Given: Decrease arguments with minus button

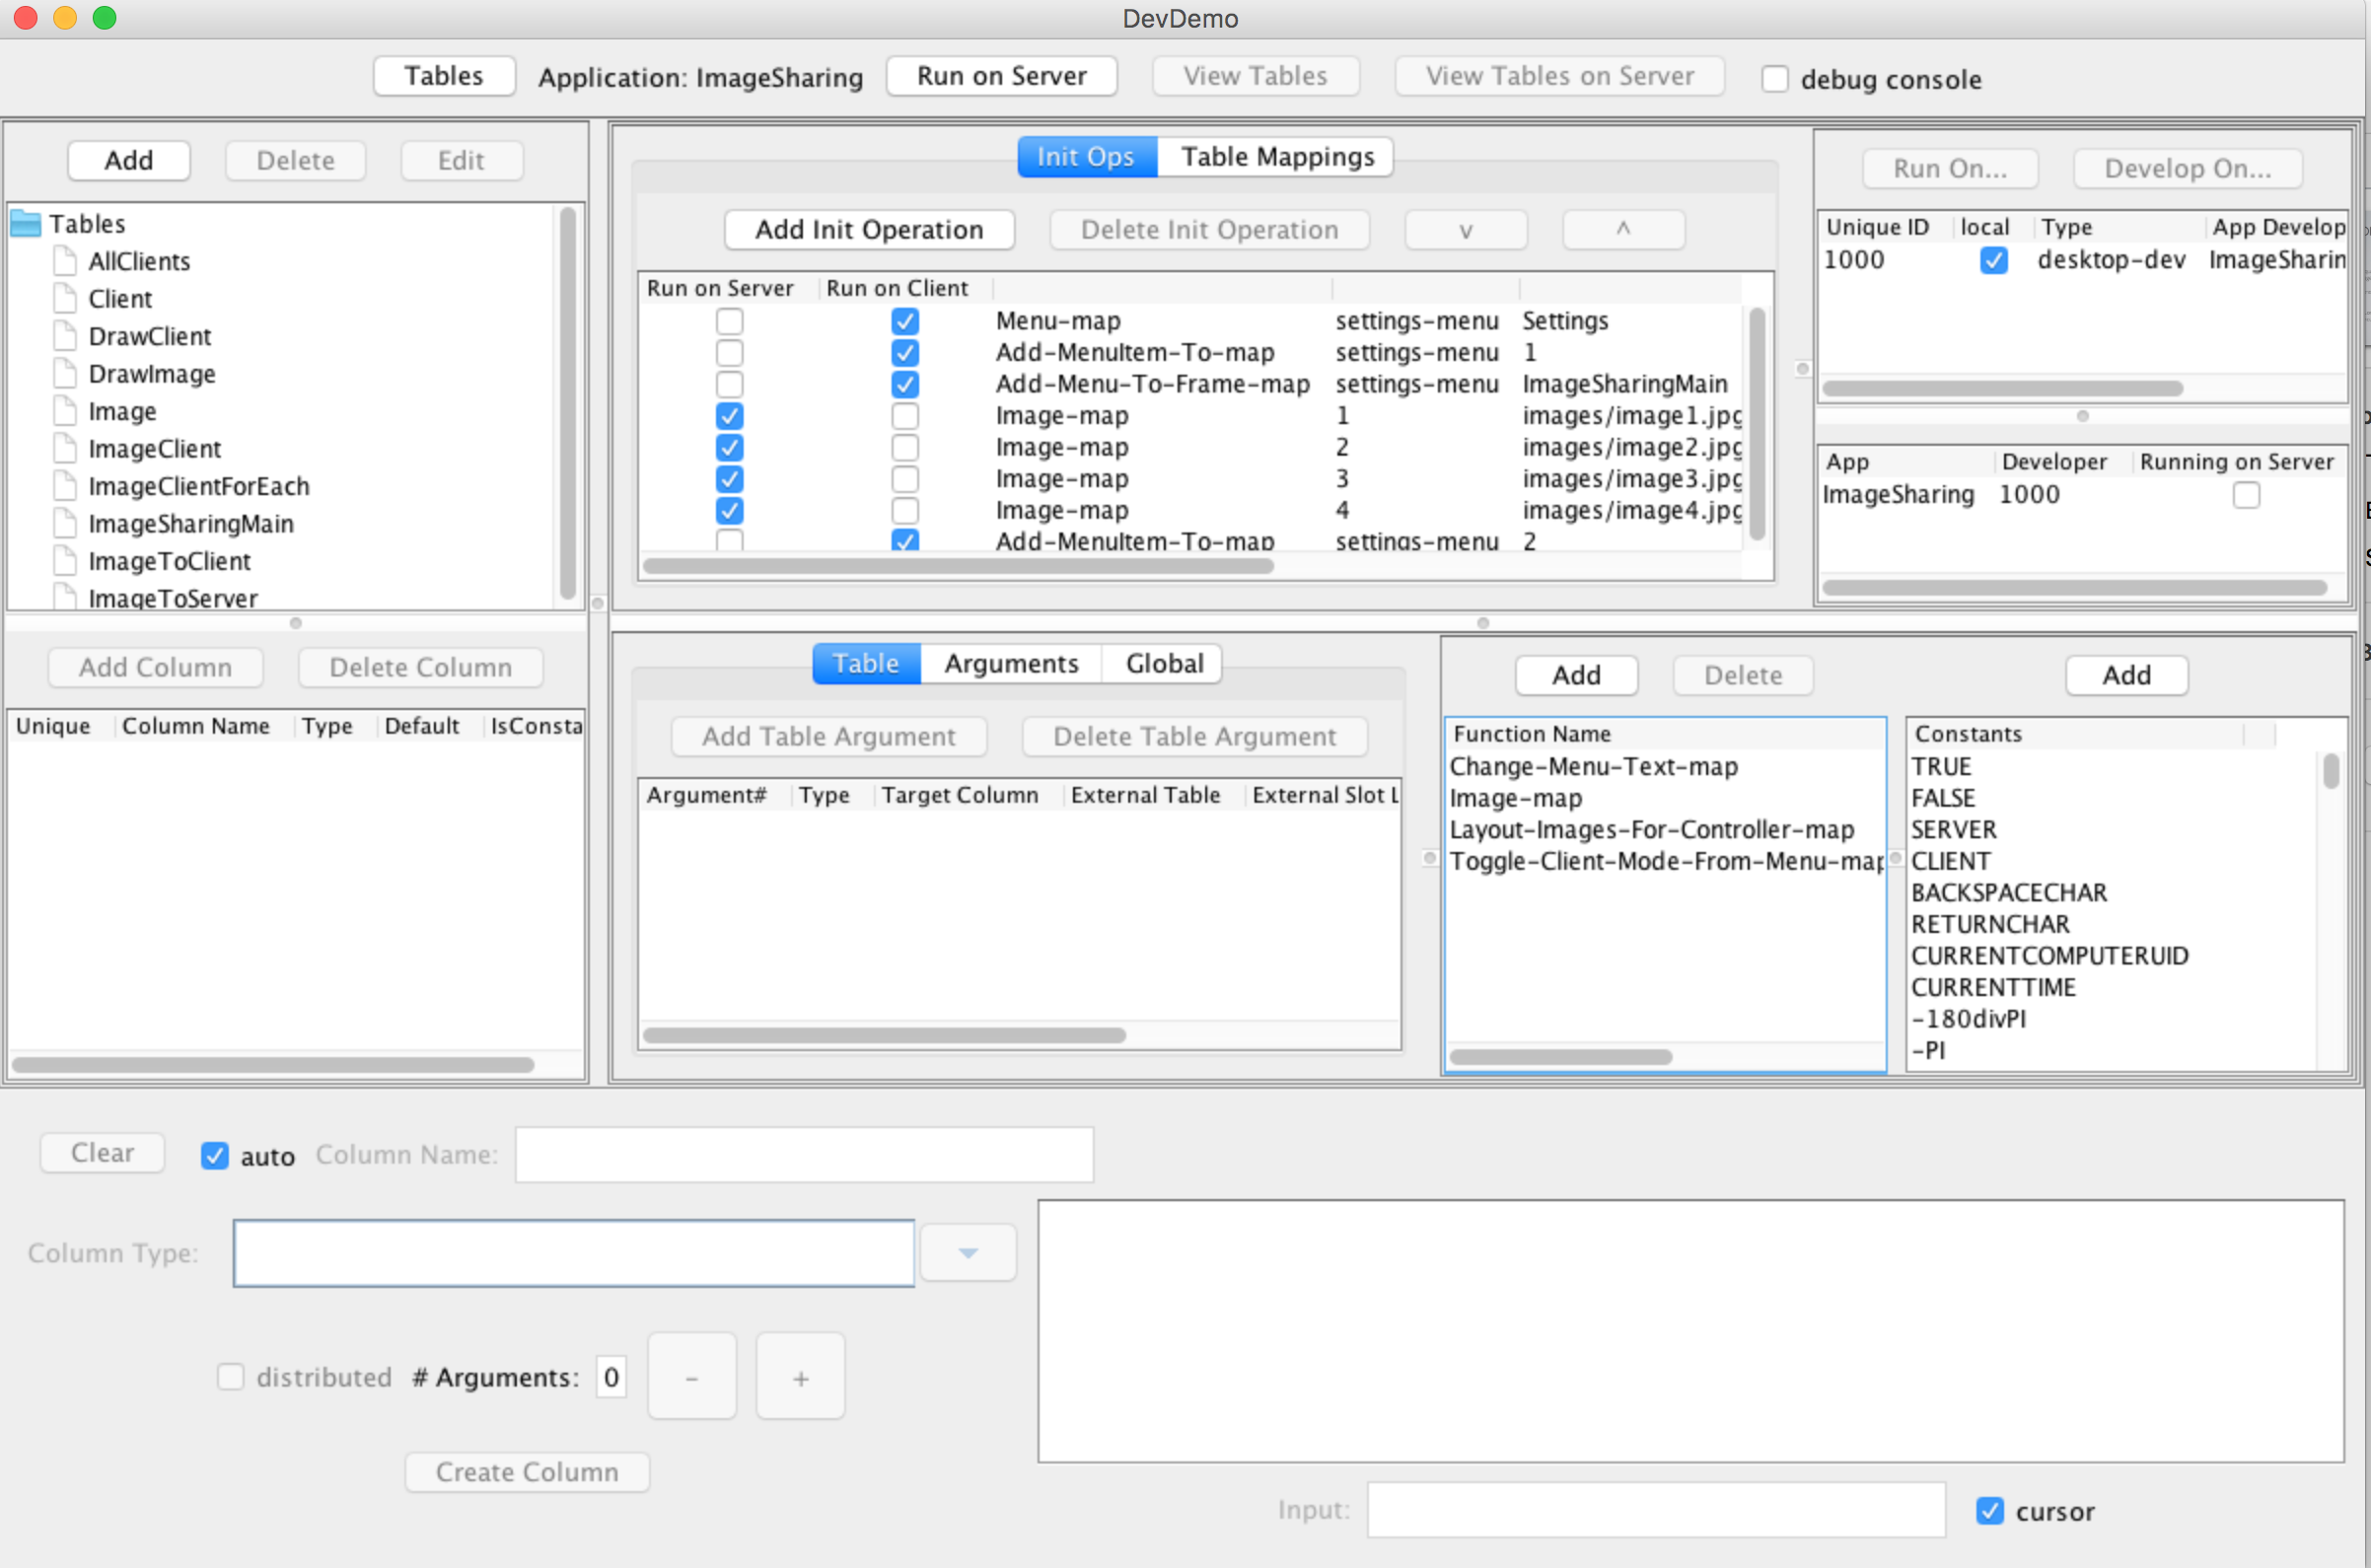Looking at the screenshot, I should pos(692,1377).
